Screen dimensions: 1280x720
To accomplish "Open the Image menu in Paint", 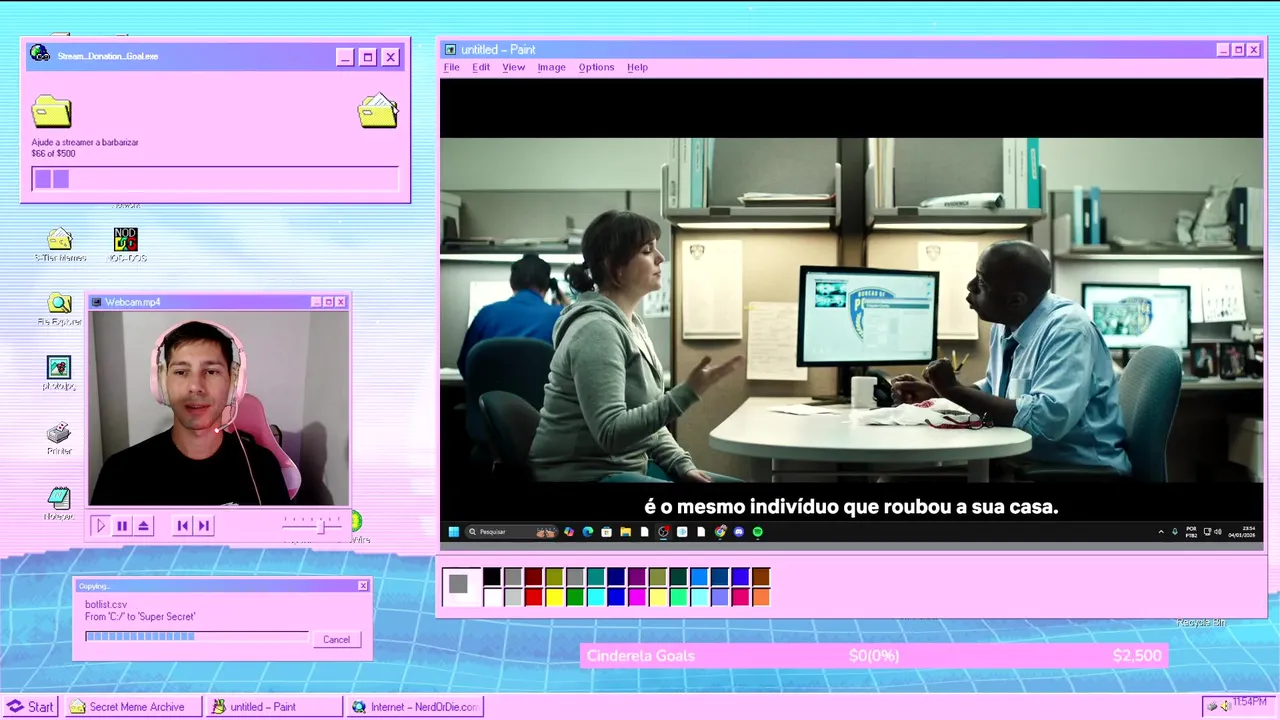I will pos(551,67).
